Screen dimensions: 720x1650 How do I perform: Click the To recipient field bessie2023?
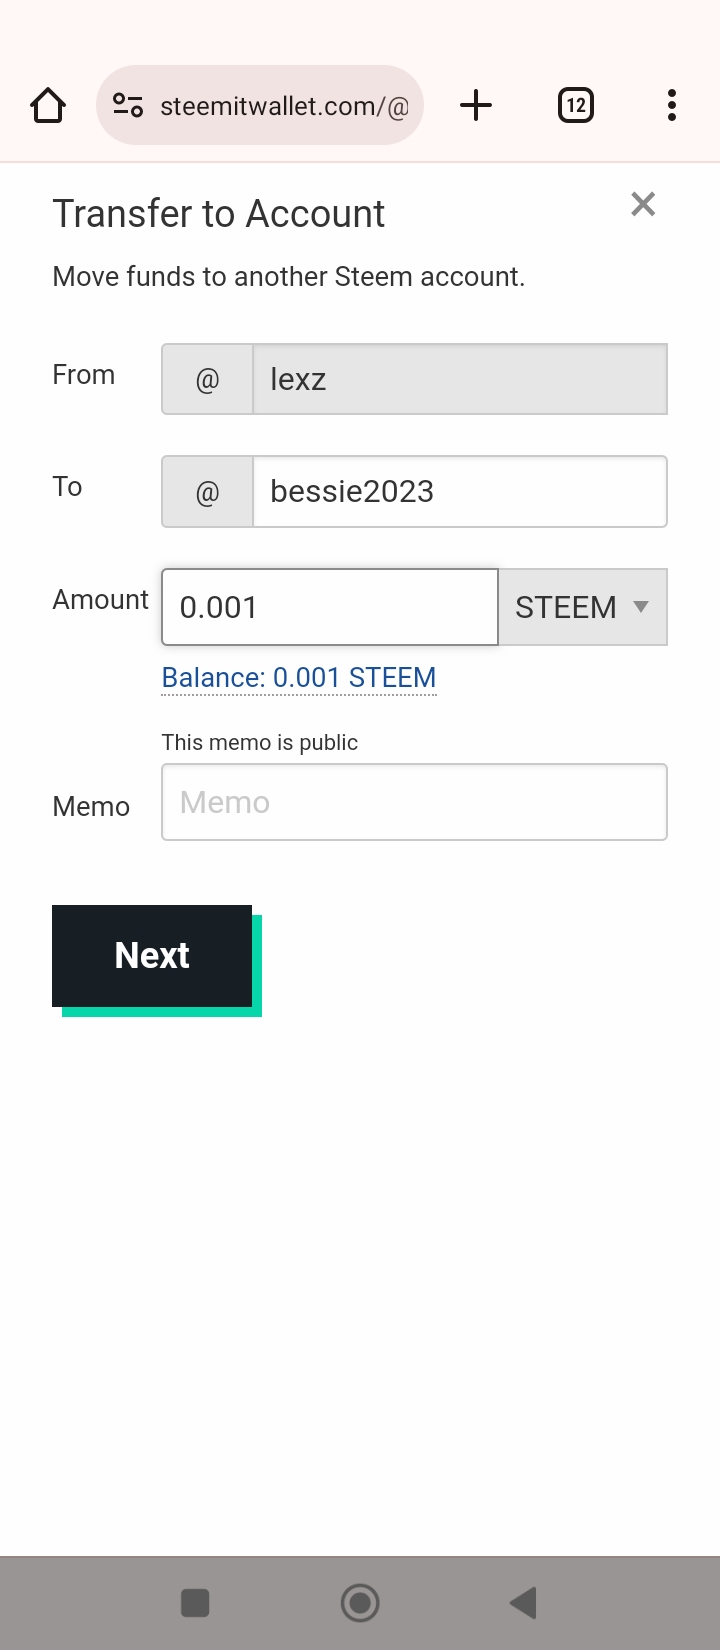(460, 491)
